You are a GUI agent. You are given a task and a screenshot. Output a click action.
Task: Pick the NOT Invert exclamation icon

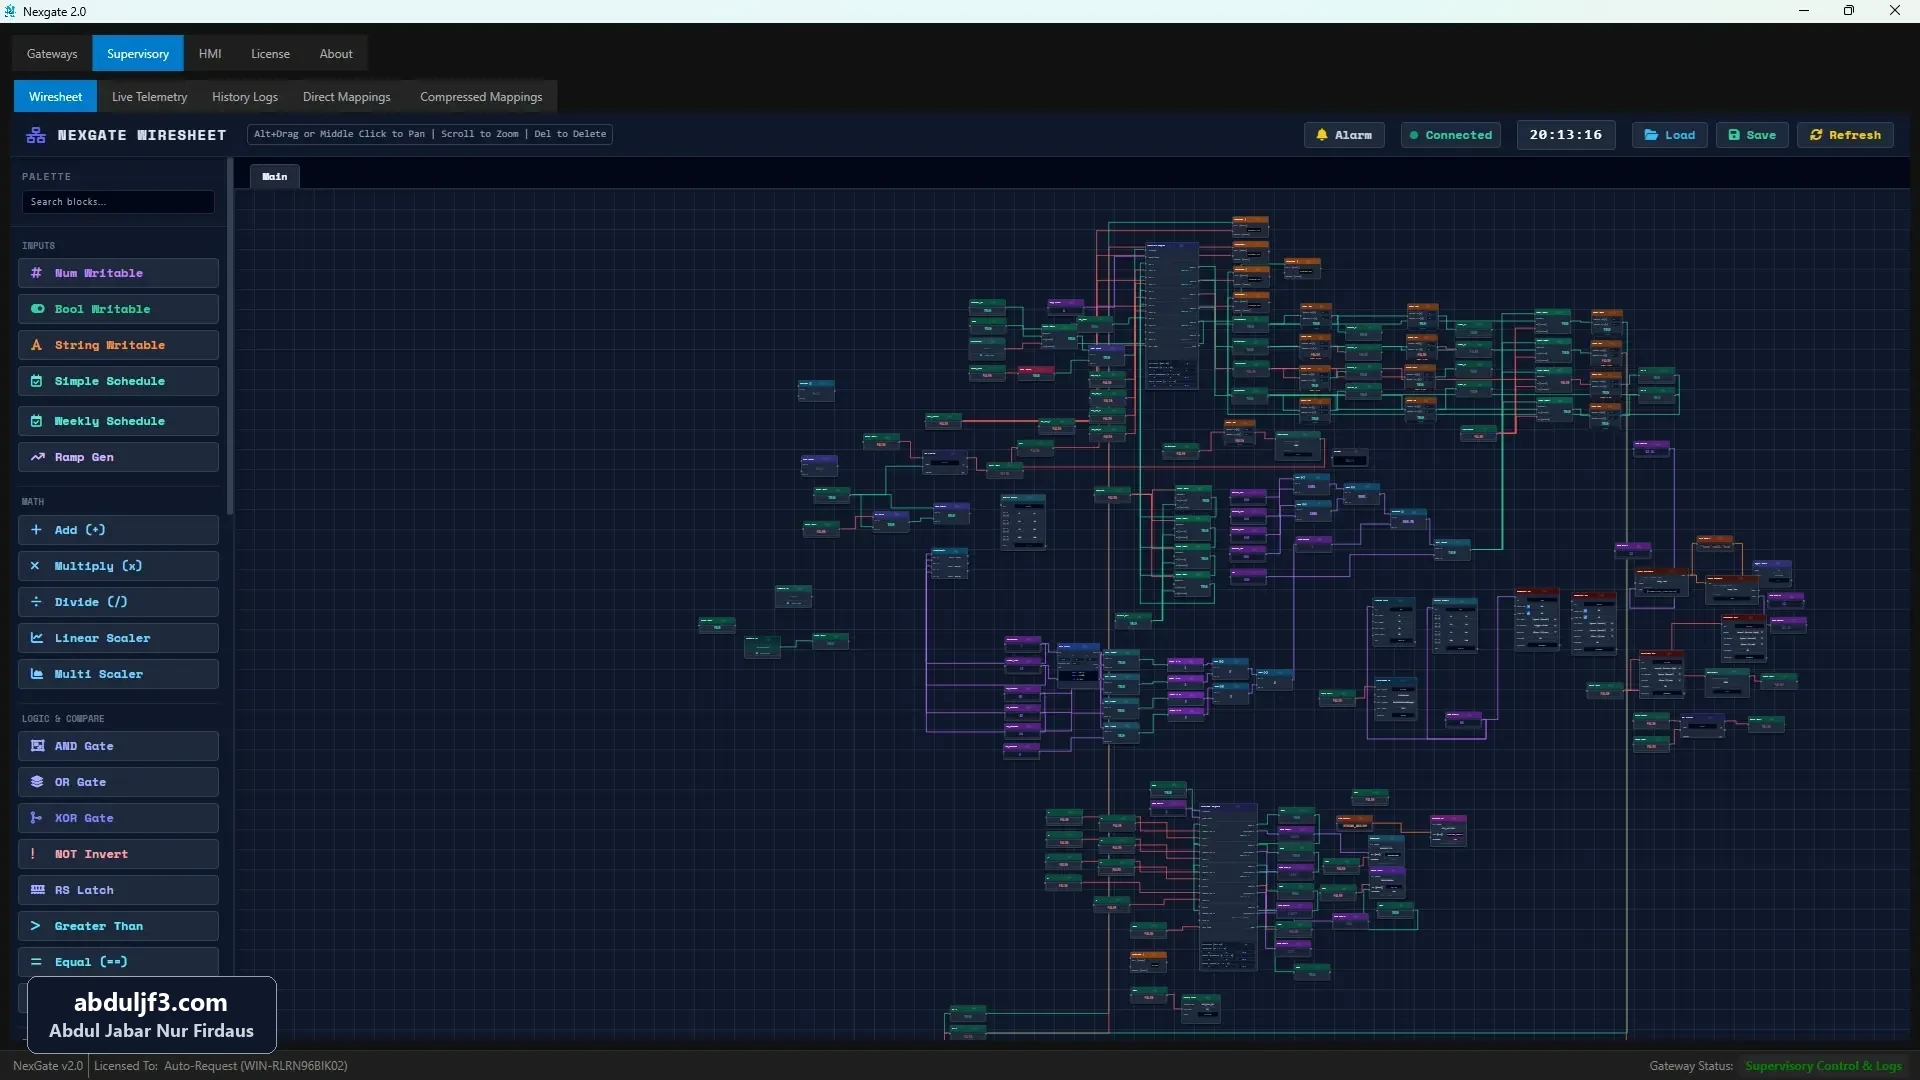point(33,854)
